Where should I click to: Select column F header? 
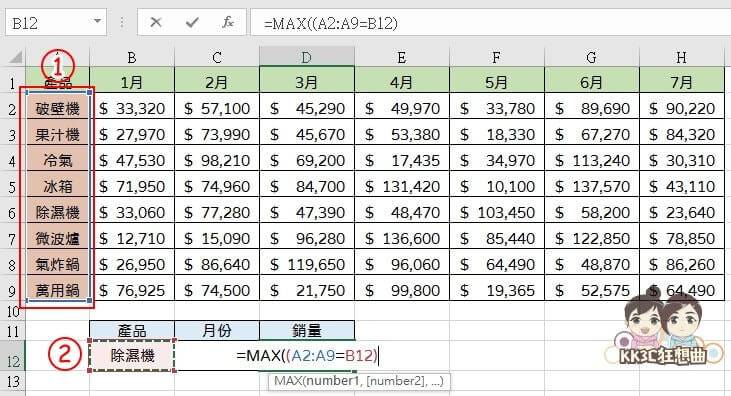(x=497, y=57)
